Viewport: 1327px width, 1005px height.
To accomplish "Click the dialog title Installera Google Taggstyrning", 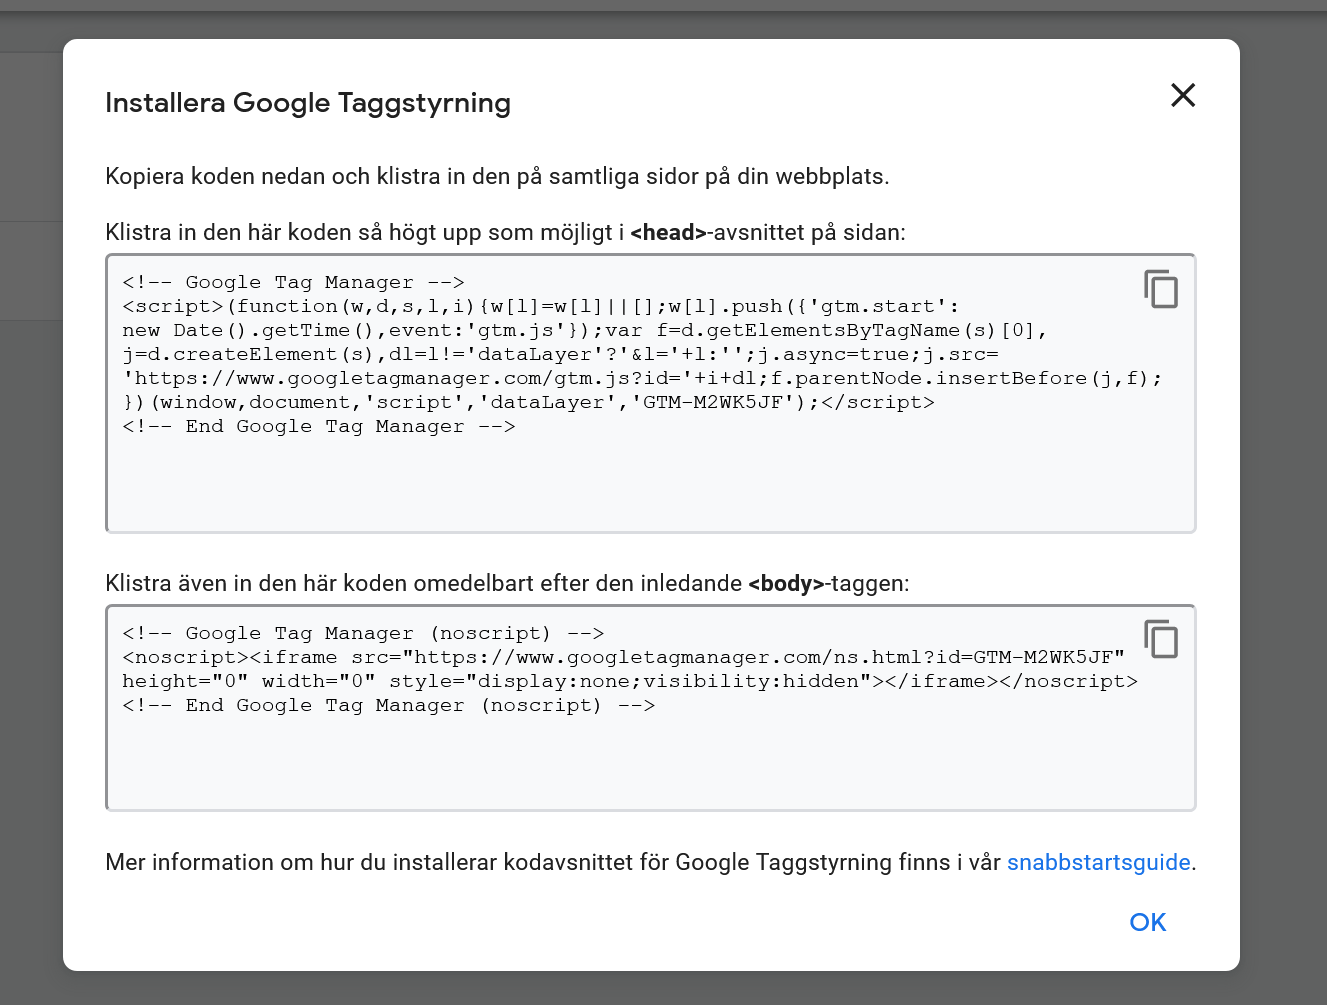I will 308,103.
